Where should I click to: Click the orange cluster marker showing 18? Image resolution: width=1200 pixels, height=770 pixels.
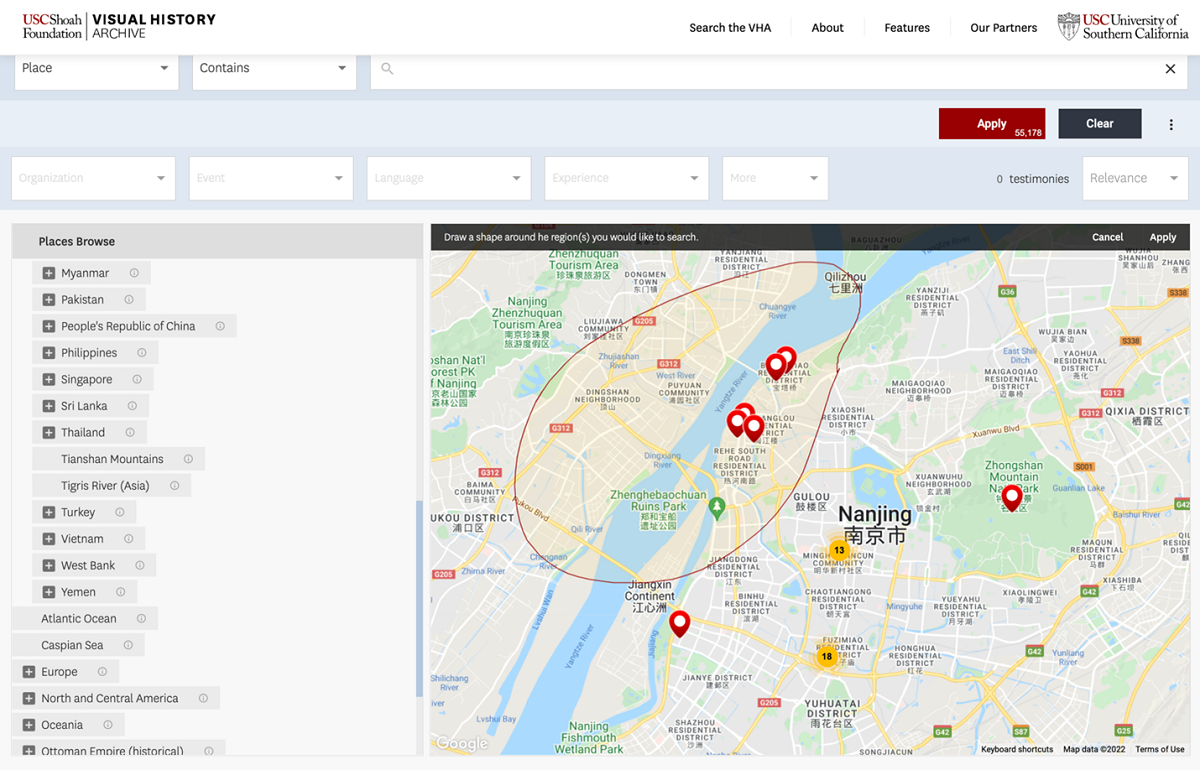[827, 657]
